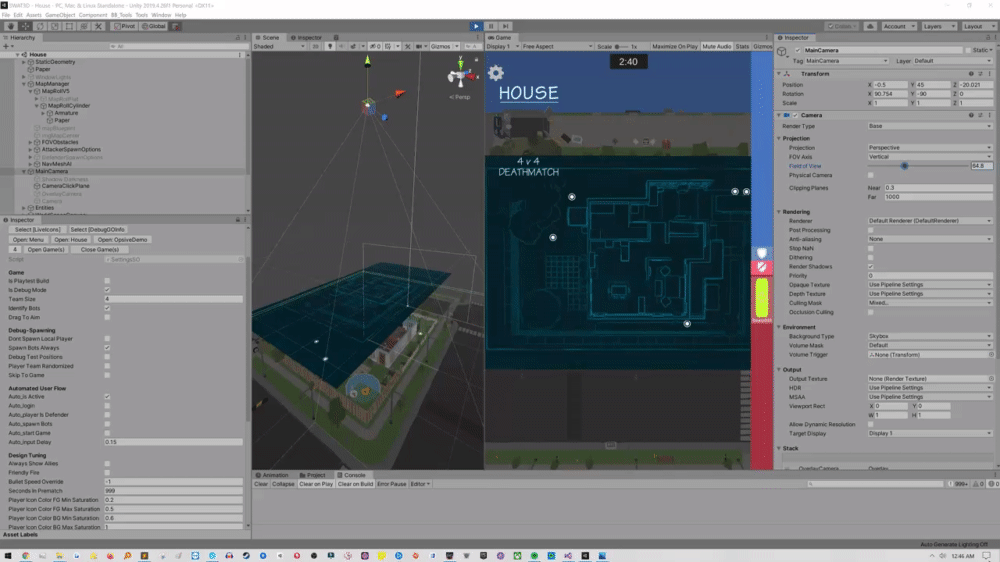Open the scene camera settings icon
This screenshot has height=562, width=1000.
tap(420, 47)
